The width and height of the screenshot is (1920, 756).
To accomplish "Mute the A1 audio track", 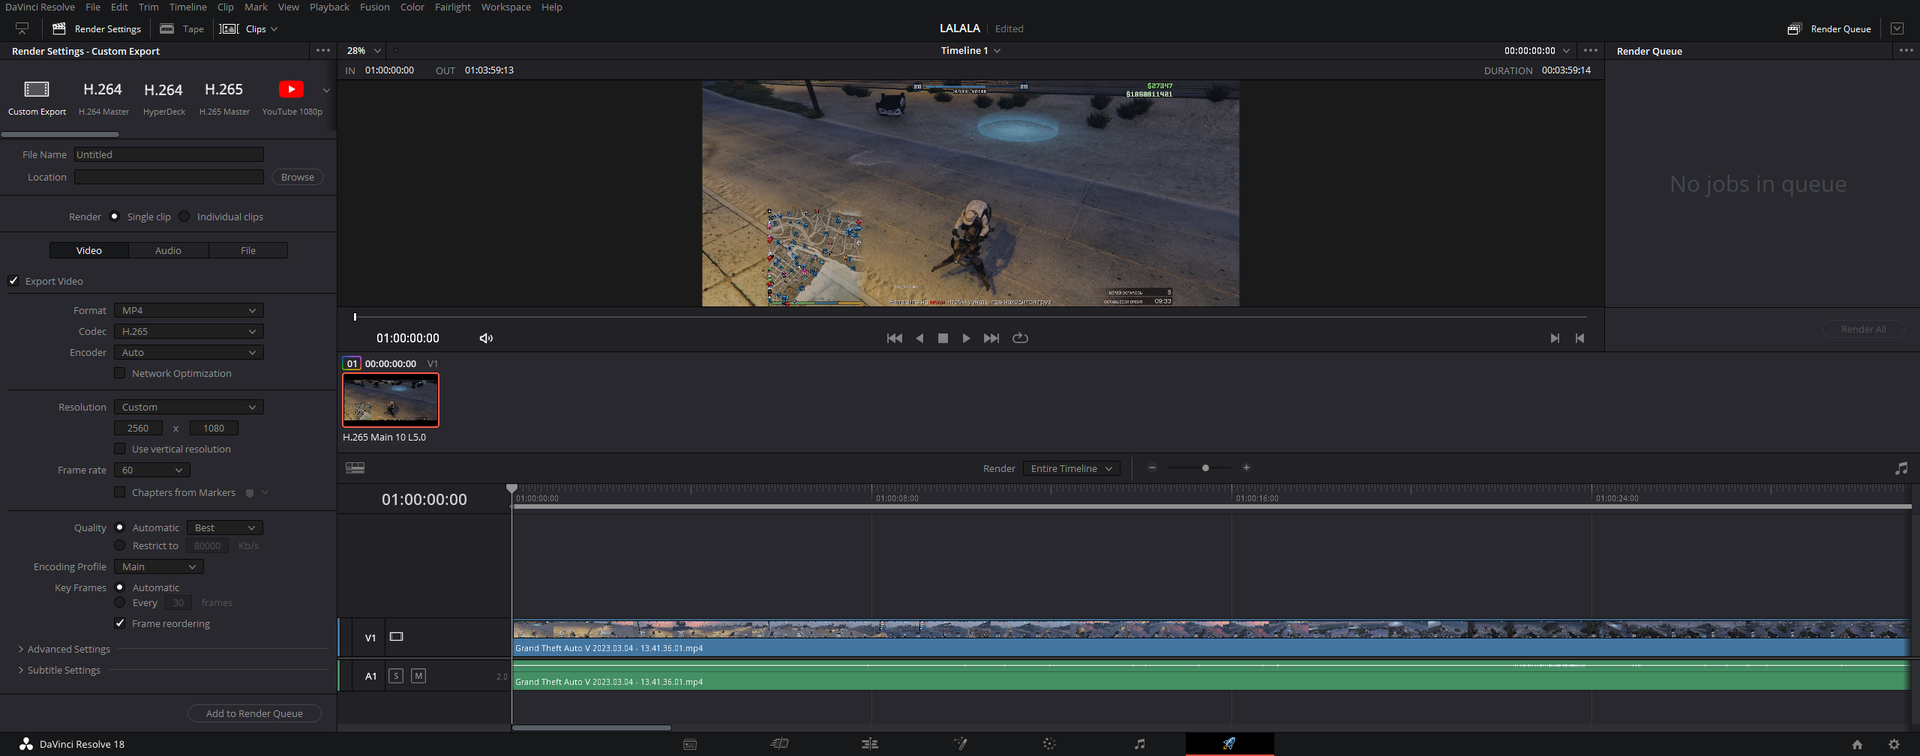I will [418, 676].
